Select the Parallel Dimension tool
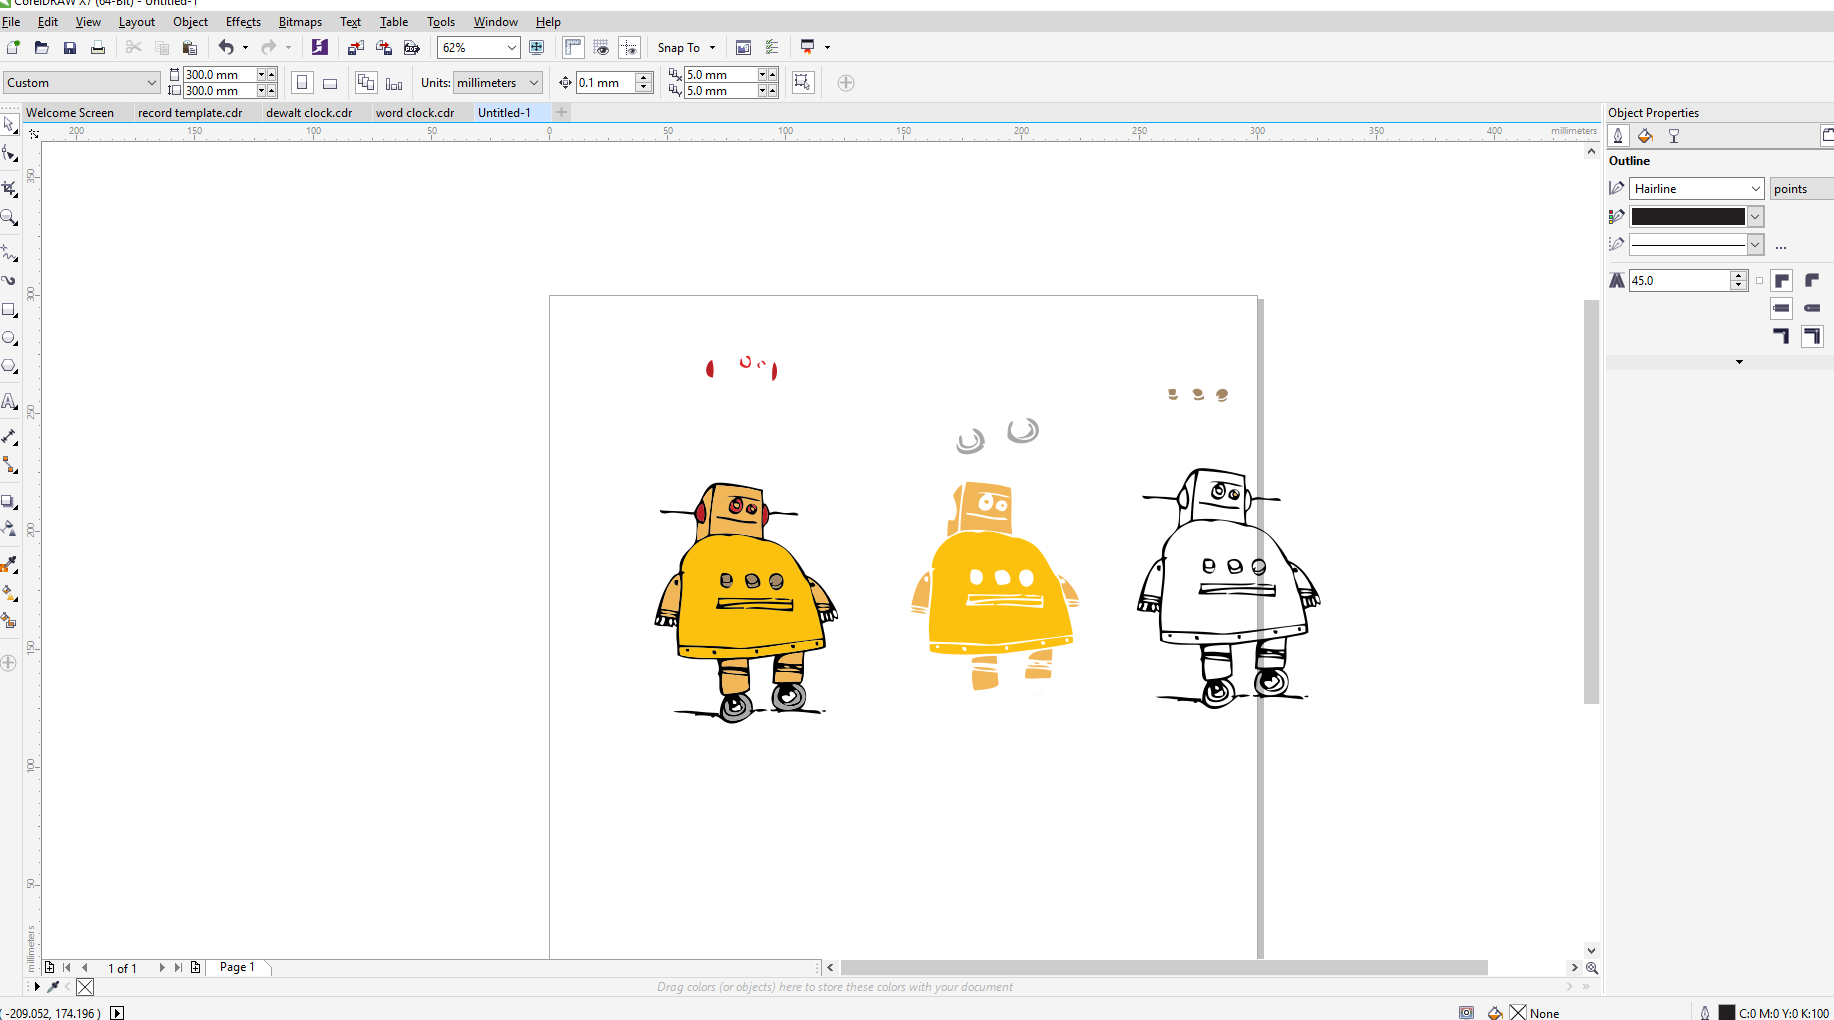 pyautogui.click(x=9, y=436)
